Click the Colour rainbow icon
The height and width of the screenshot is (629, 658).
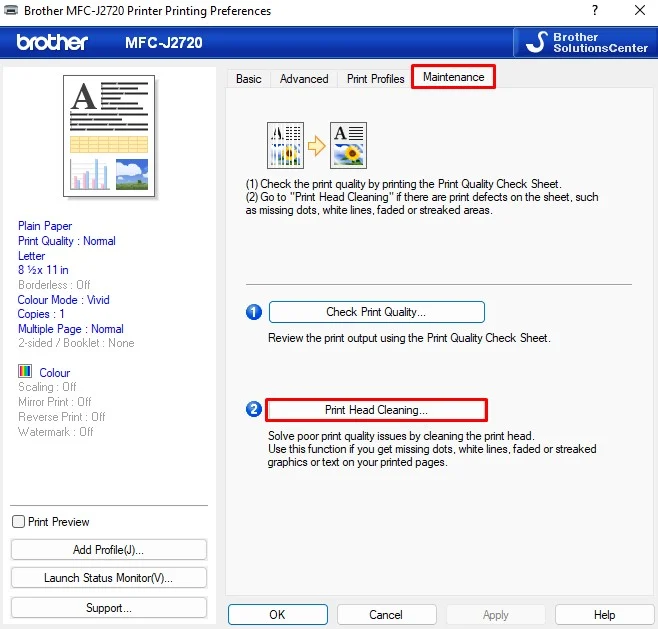25,371
